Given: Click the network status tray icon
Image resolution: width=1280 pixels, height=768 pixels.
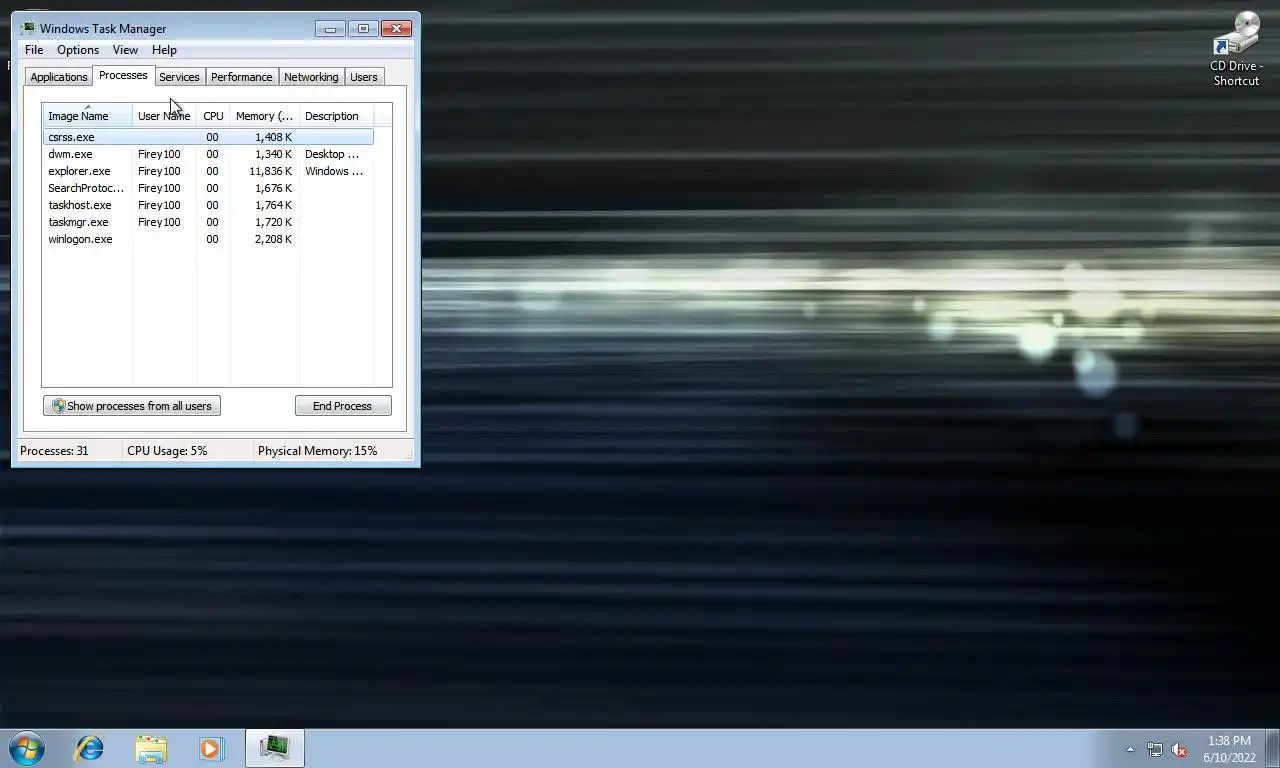Looking at the screenshot, I should [x=1155, y=749].
